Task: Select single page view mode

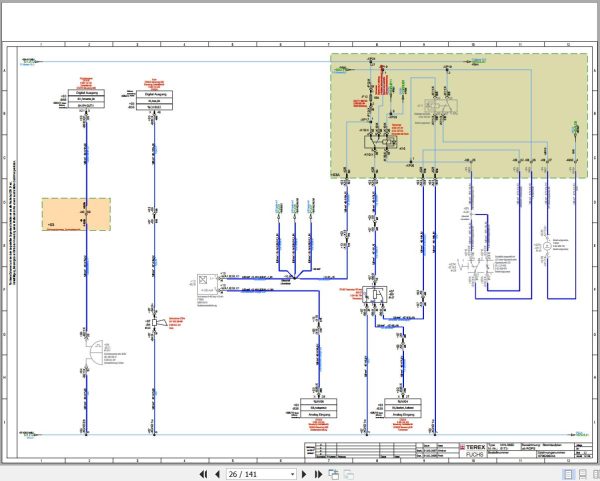Action: coord(568,474)
